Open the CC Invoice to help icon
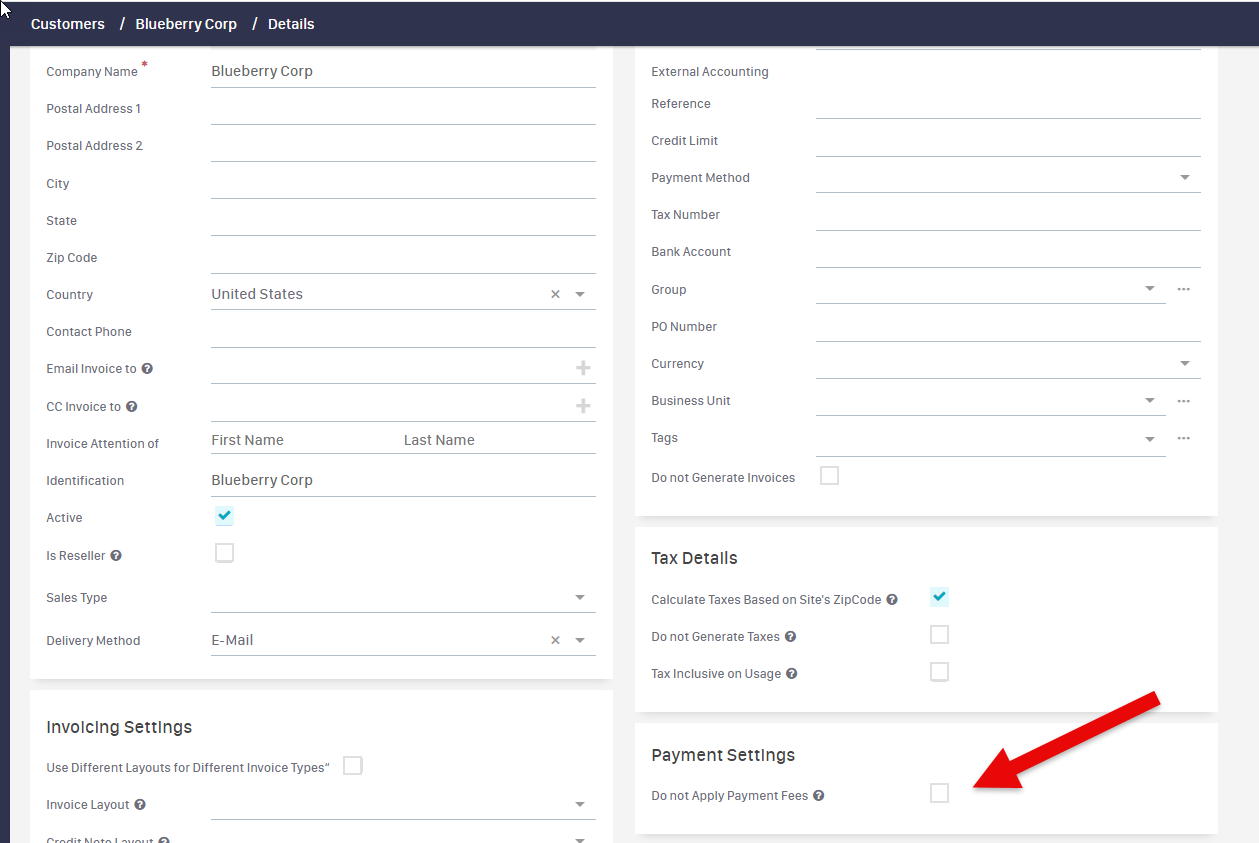The image size is (1259, 843). tap(132, 407)
